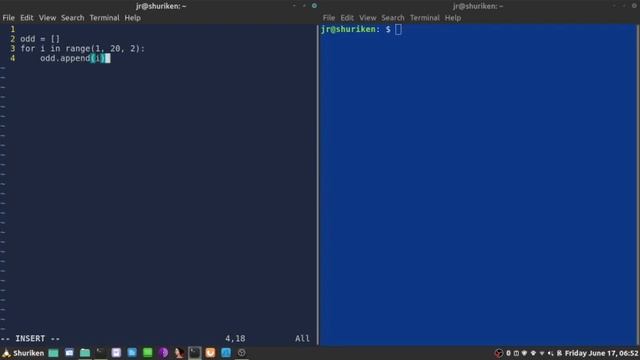The image size is (640, 360).
Task: Open the calendar from the Friday June 17 clock
Action: (602, 353)
